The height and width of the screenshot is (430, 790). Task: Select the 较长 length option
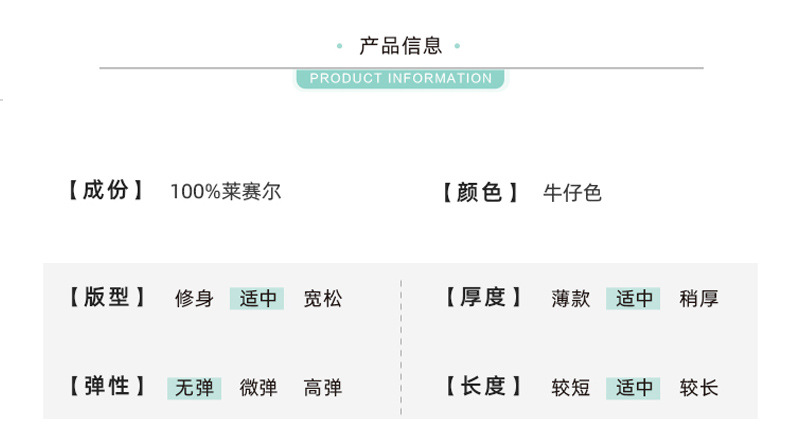(698, 388)
